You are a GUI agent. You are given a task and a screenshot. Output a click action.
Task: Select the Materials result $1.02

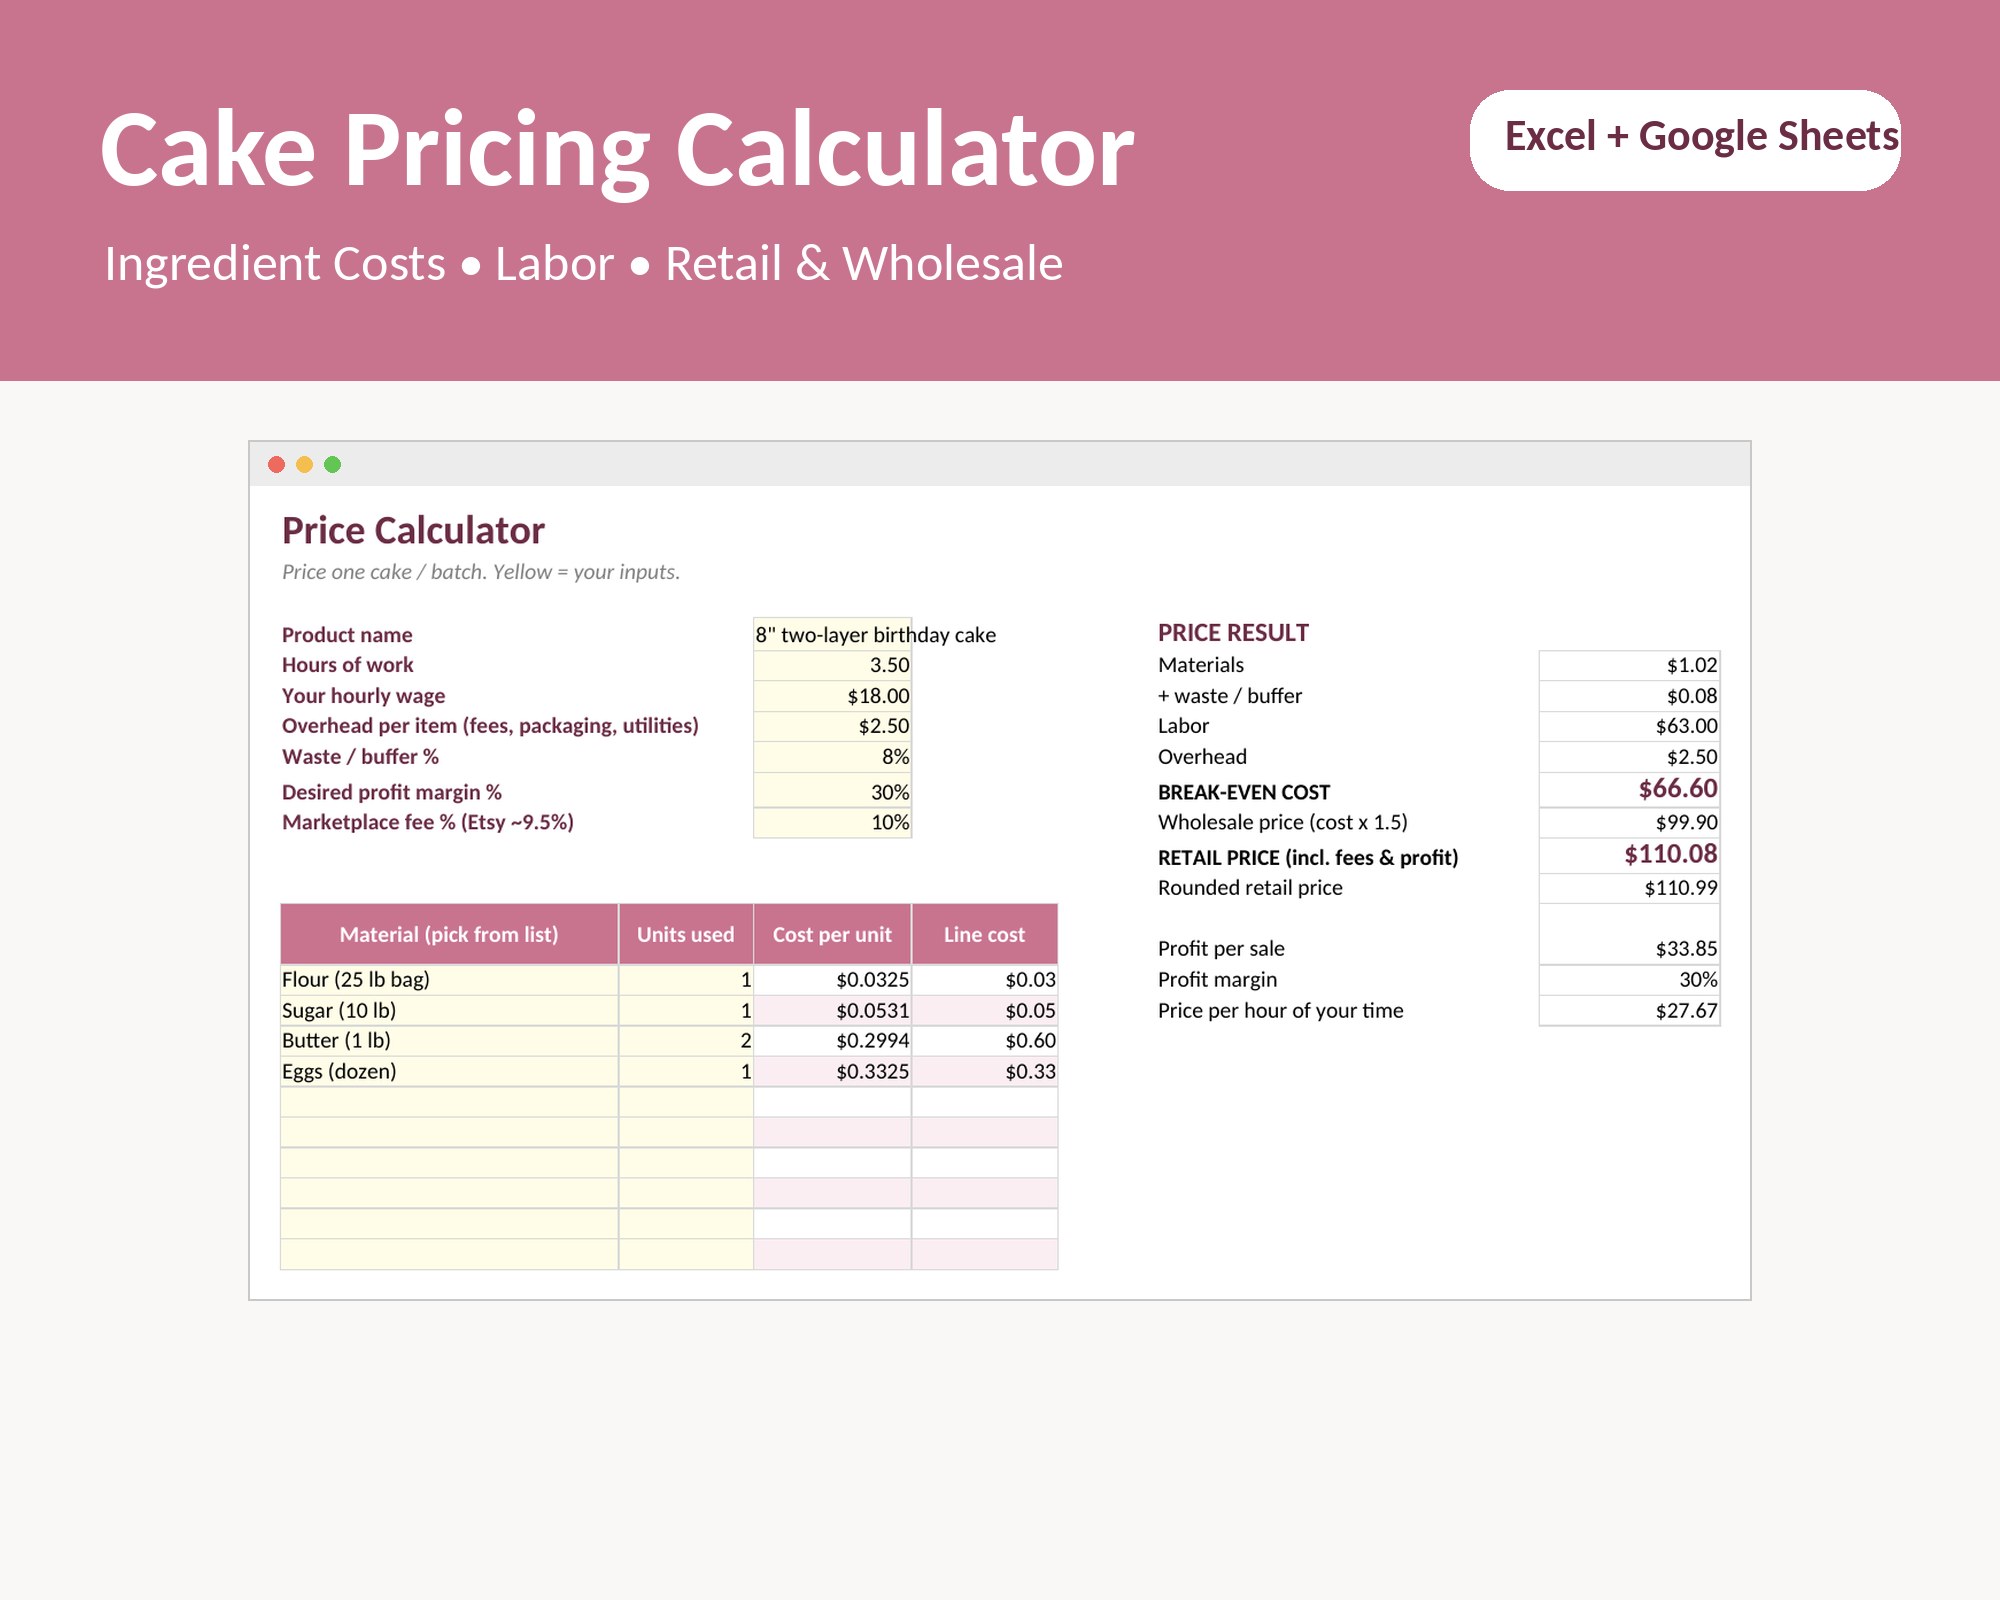coord(1629,665)
